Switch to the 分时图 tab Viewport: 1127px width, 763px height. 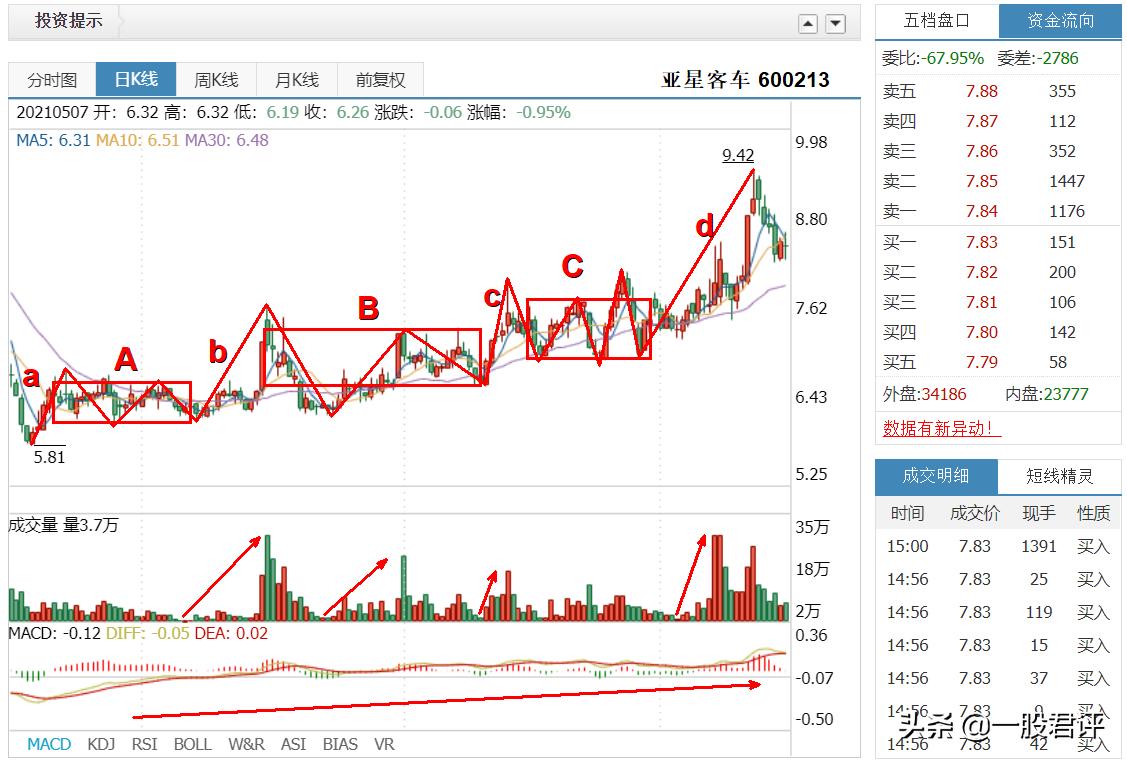pos(52,80)
